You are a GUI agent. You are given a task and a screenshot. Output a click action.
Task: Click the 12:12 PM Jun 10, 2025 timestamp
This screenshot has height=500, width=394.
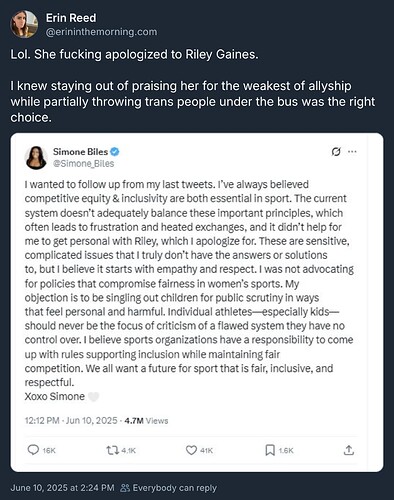[x=71, y=421]
